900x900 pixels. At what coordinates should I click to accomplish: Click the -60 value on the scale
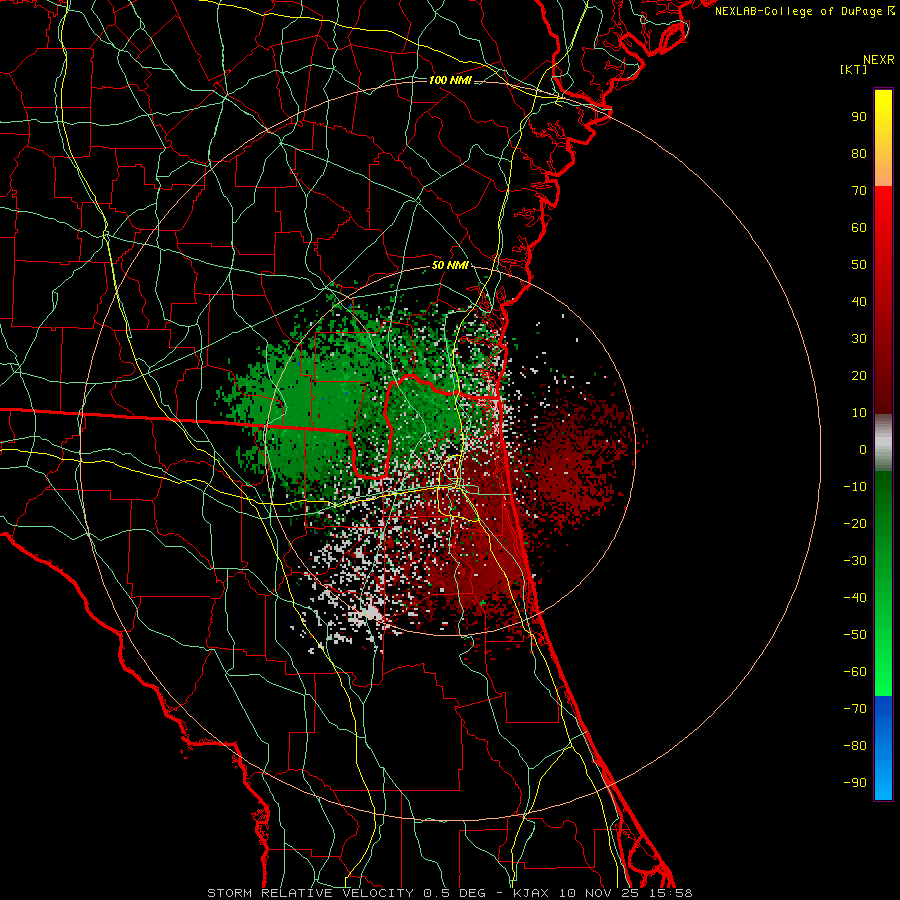tap(855, 672)
